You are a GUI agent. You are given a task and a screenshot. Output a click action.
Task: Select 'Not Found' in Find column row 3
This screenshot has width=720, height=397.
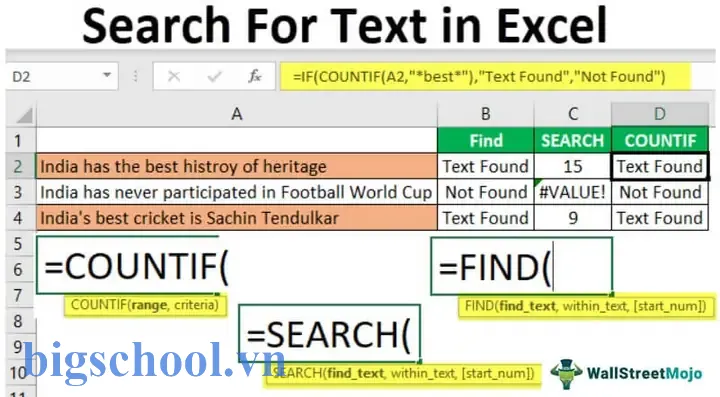tap(486, 192)
